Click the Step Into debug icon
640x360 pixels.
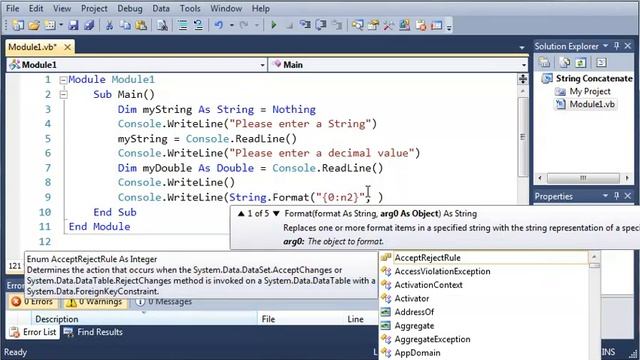tap(305, 25)
